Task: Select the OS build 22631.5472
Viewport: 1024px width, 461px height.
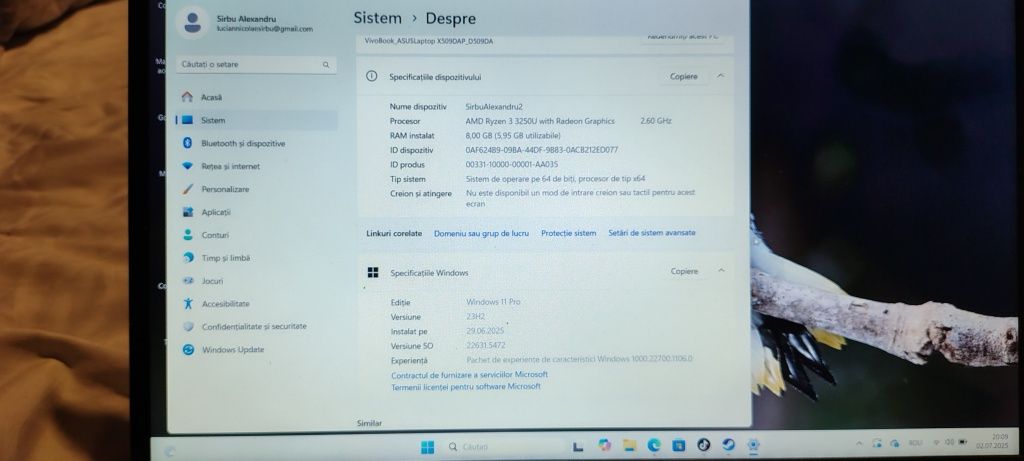Action: [486, 345]
